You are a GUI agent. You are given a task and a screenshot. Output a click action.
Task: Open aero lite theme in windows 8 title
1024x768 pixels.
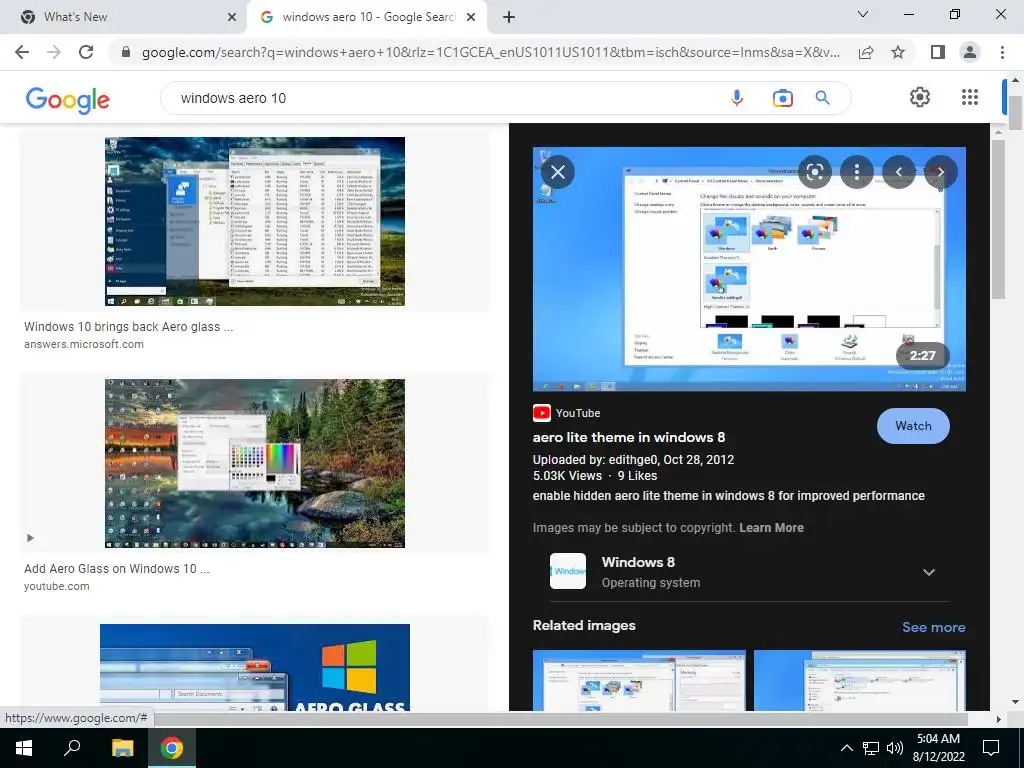(629, 437)
